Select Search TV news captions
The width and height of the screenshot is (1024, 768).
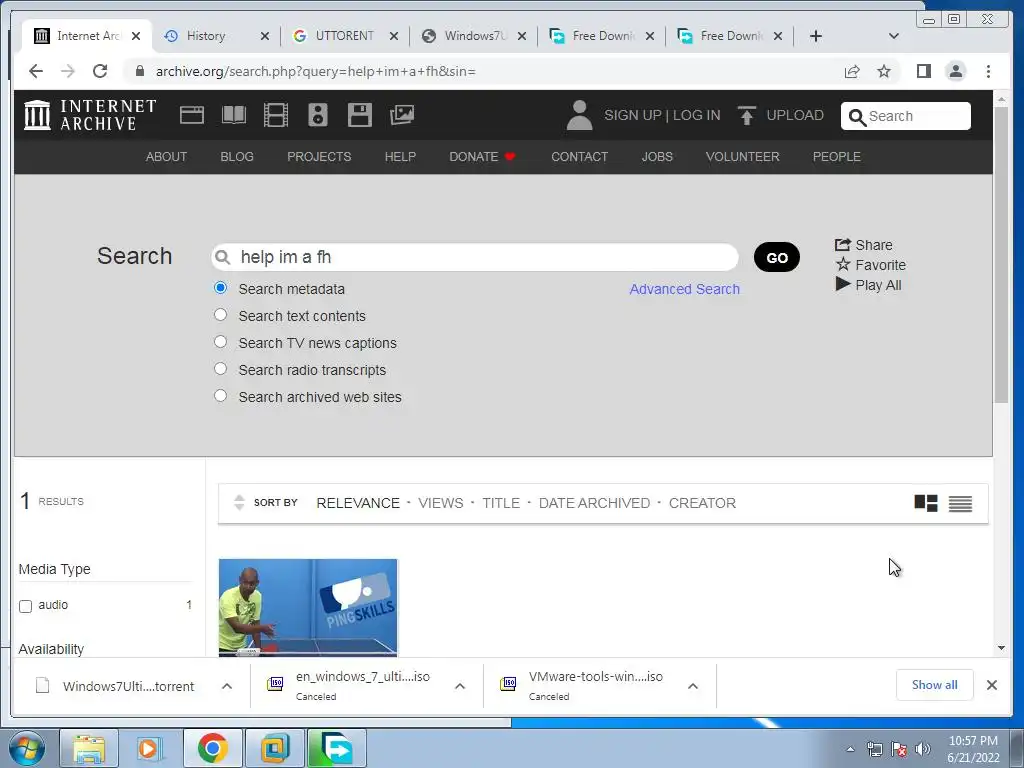click(x=221, y=342)
